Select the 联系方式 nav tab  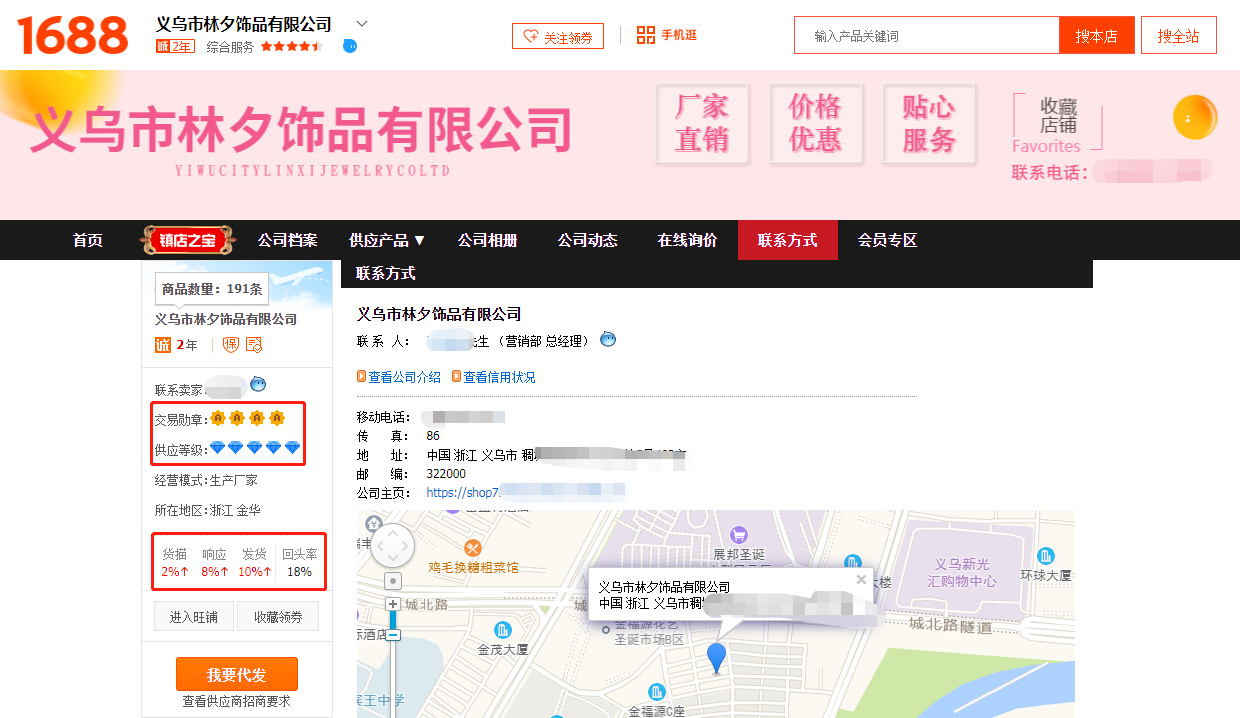point(788,240)
